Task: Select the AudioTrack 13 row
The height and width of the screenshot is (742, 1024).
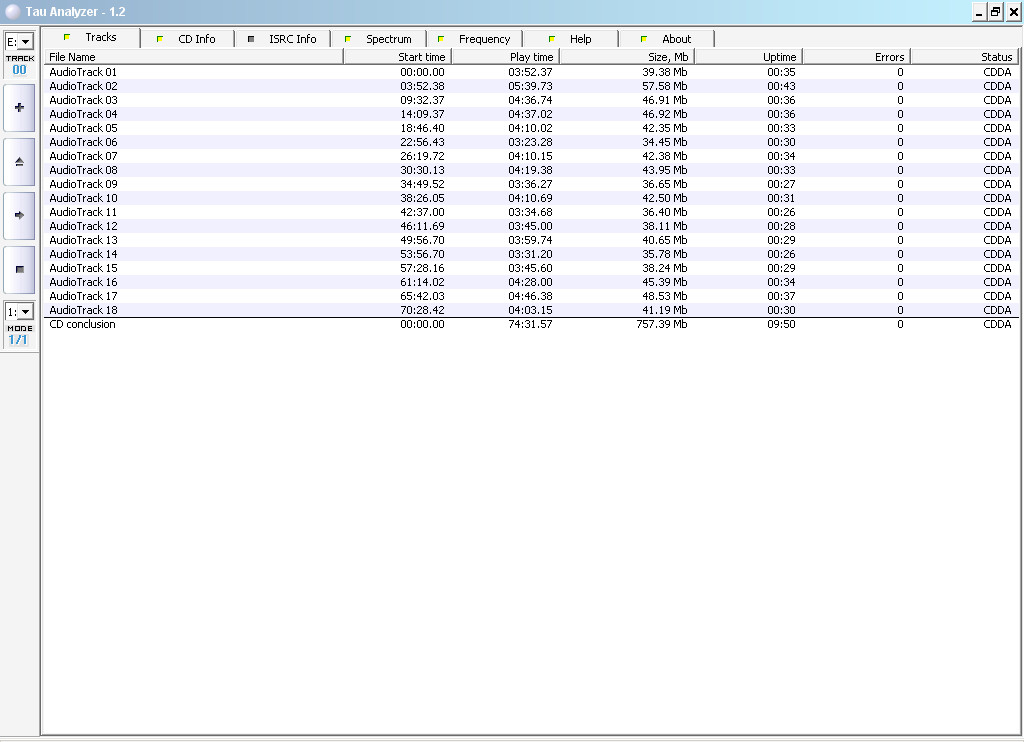Action: [x=531, y=240]
